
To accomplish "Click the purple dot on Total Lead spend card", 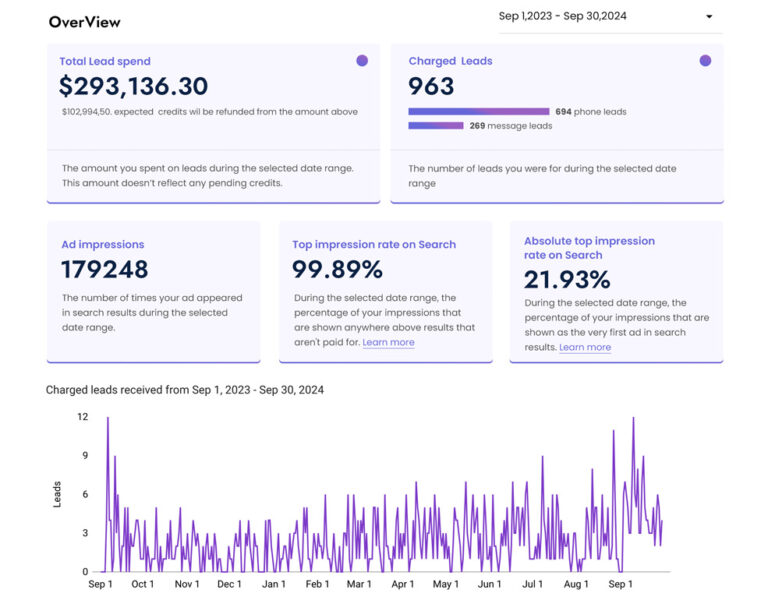I will (x=362, y=61).
